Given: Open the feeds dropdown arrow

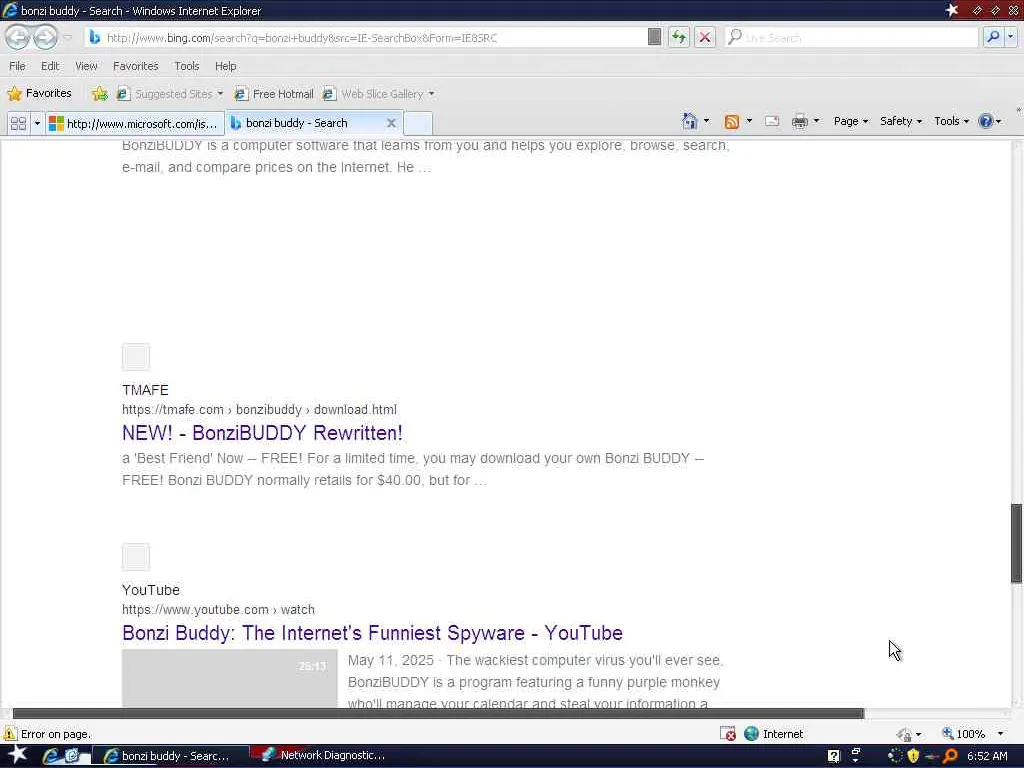Looking at the screenshot, I should (749, 121).
